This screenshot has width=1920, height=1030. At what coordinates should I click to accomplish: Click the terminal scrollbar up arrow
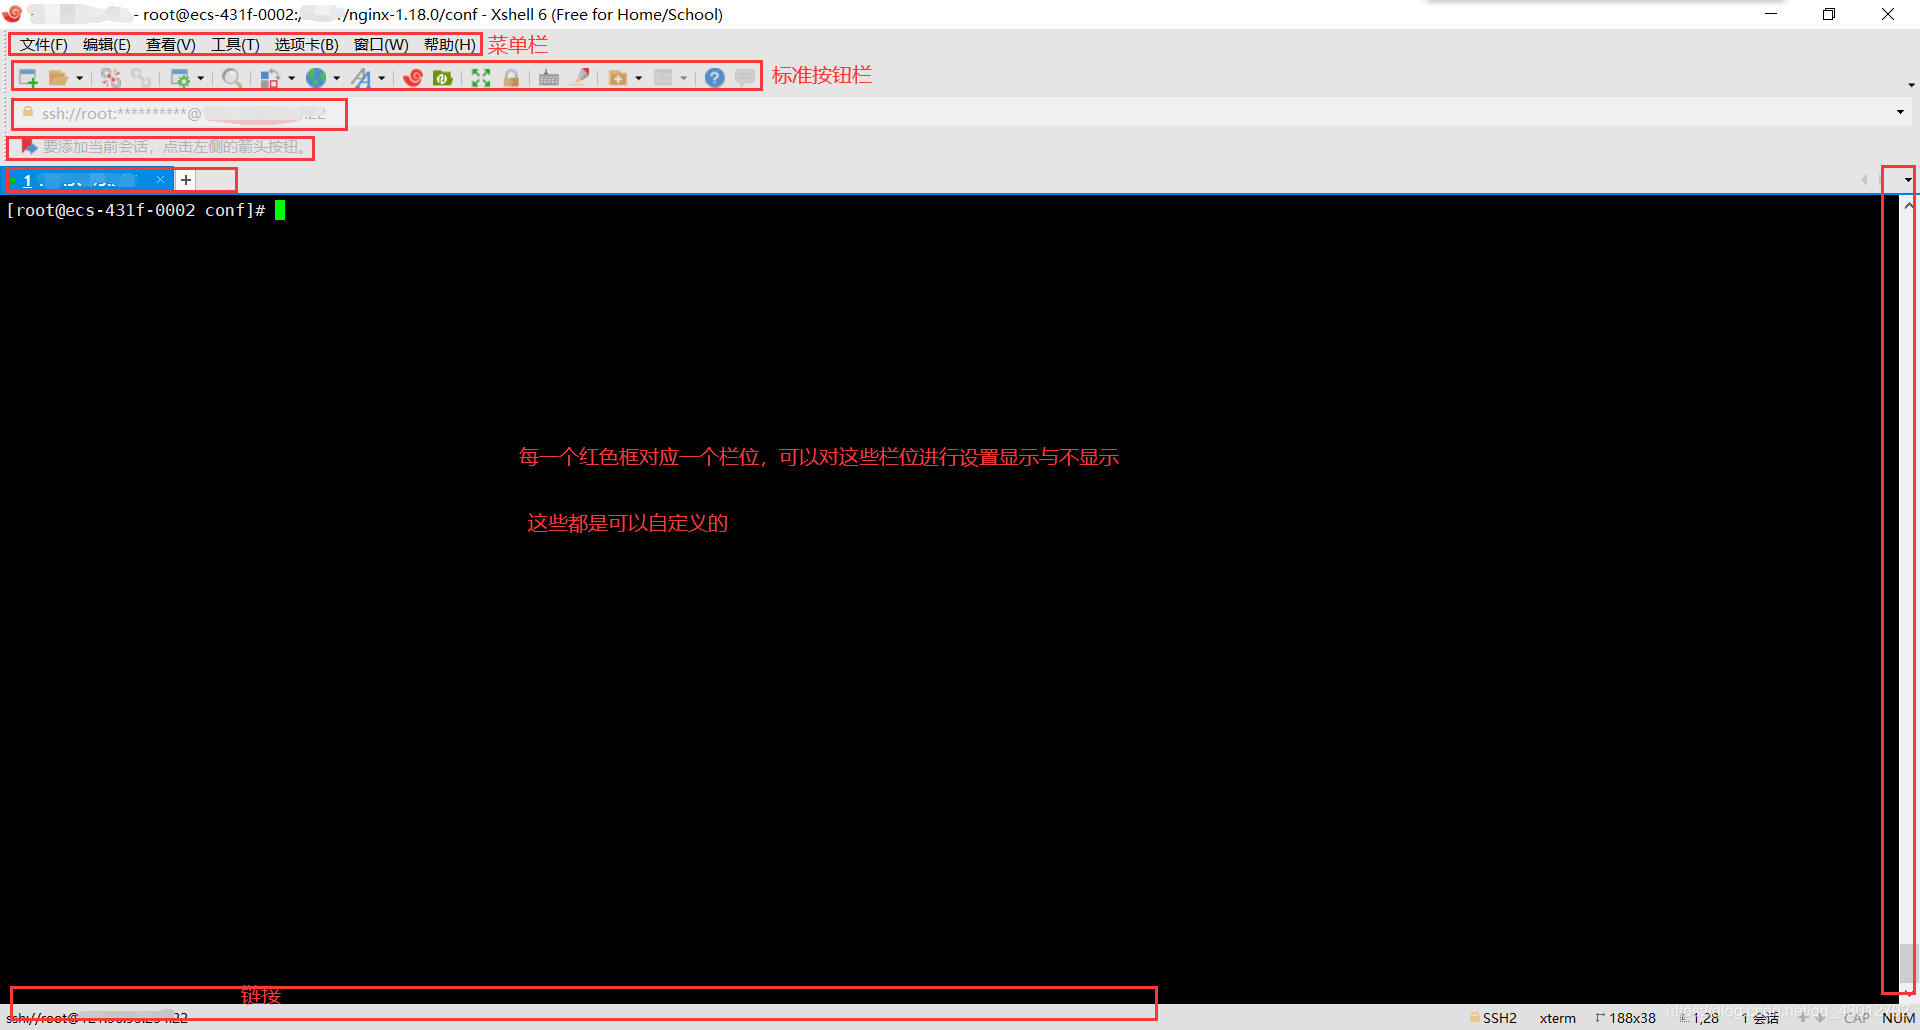point(1909,205)
